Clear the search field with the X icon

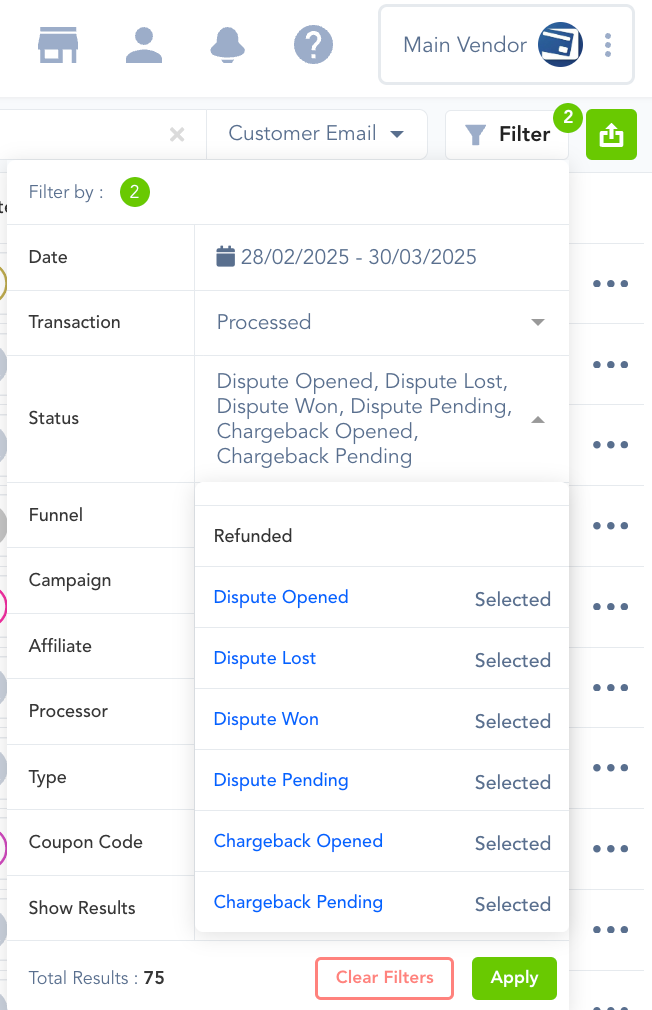[177, 134]
